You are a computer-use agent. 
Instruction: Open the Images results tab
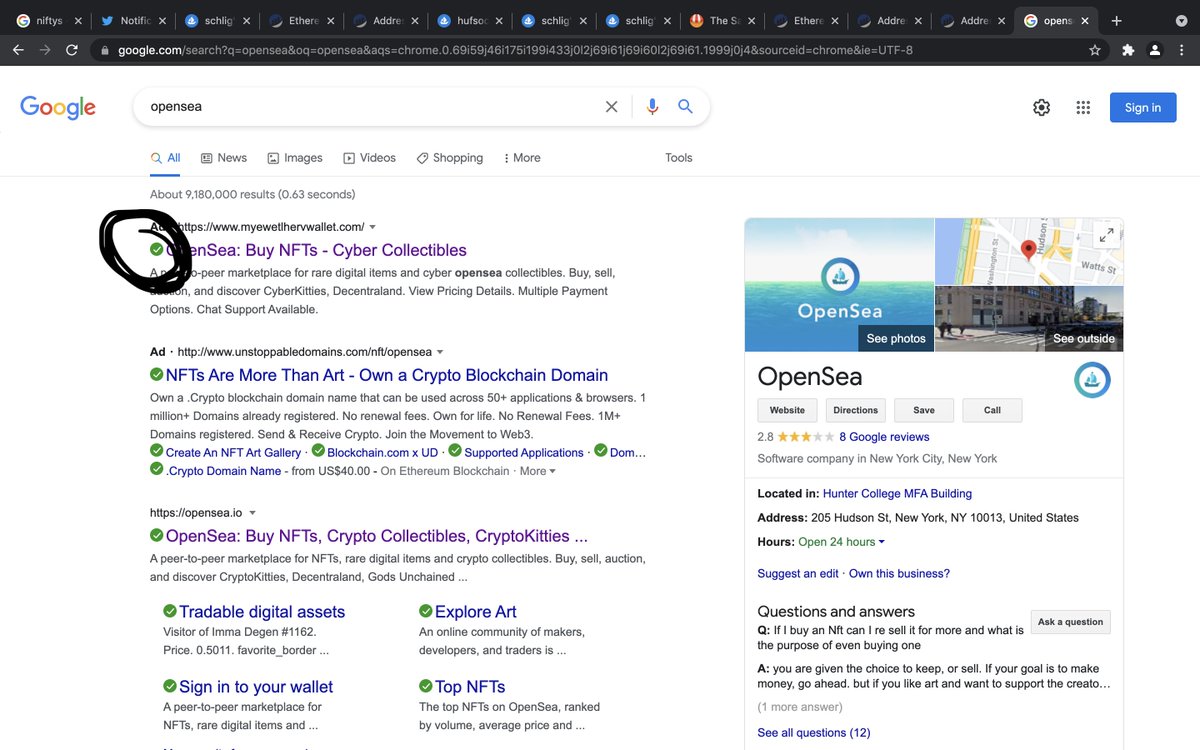(295, 158)
